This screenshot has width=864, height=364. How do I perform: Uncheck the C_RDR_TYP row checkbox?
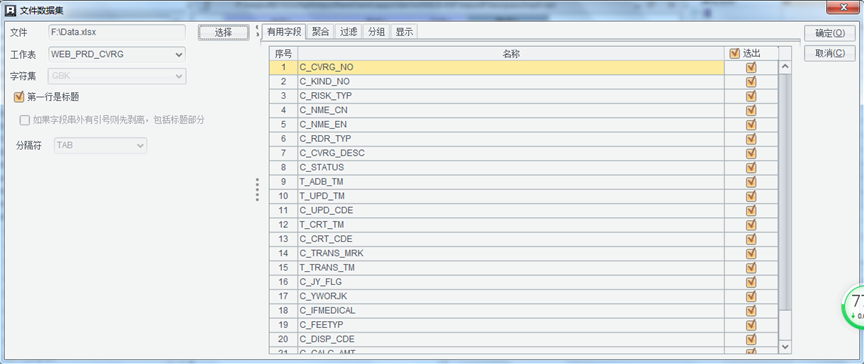[751, 139]
